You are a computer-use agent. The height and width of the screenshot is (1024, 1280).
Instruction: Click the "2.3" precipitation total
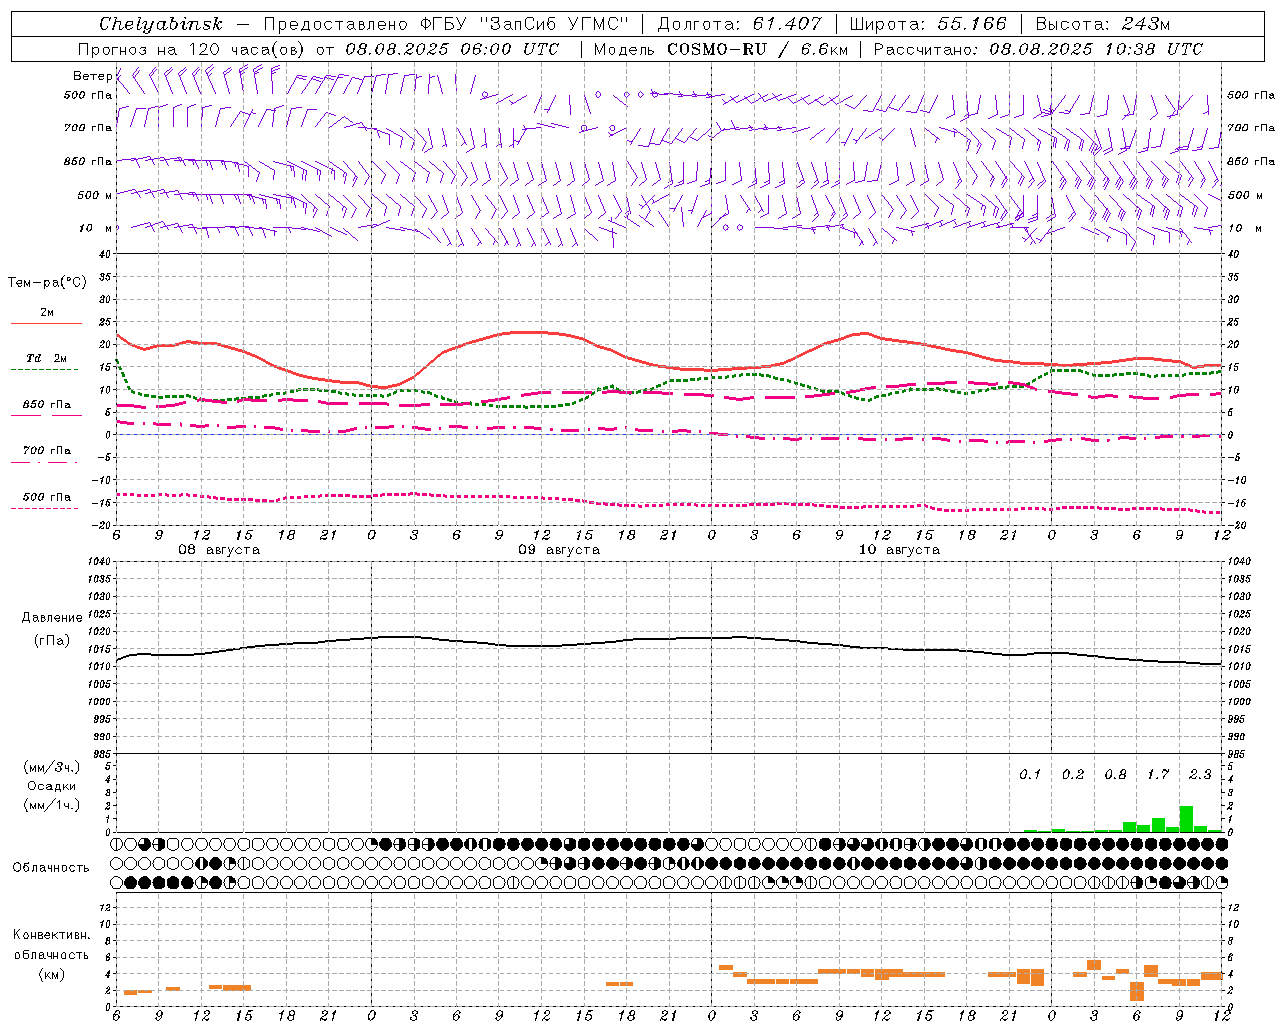tap(1200, 775)
